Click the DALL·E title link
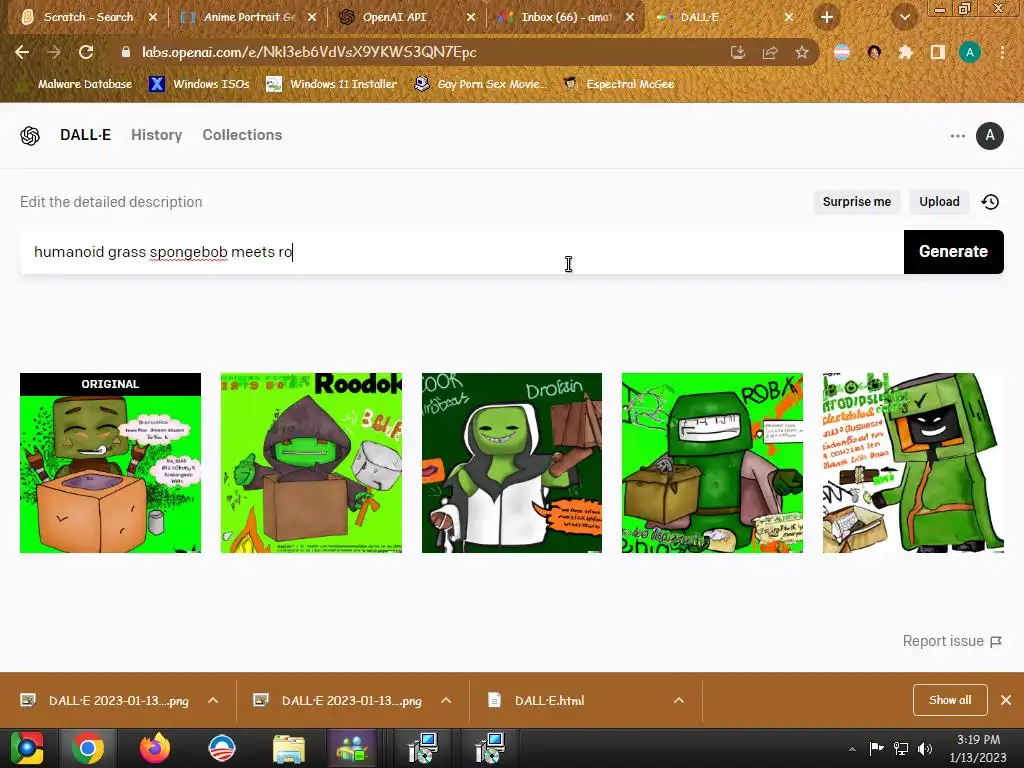This screenshot has width=1024, height=768. pos(86,135)
